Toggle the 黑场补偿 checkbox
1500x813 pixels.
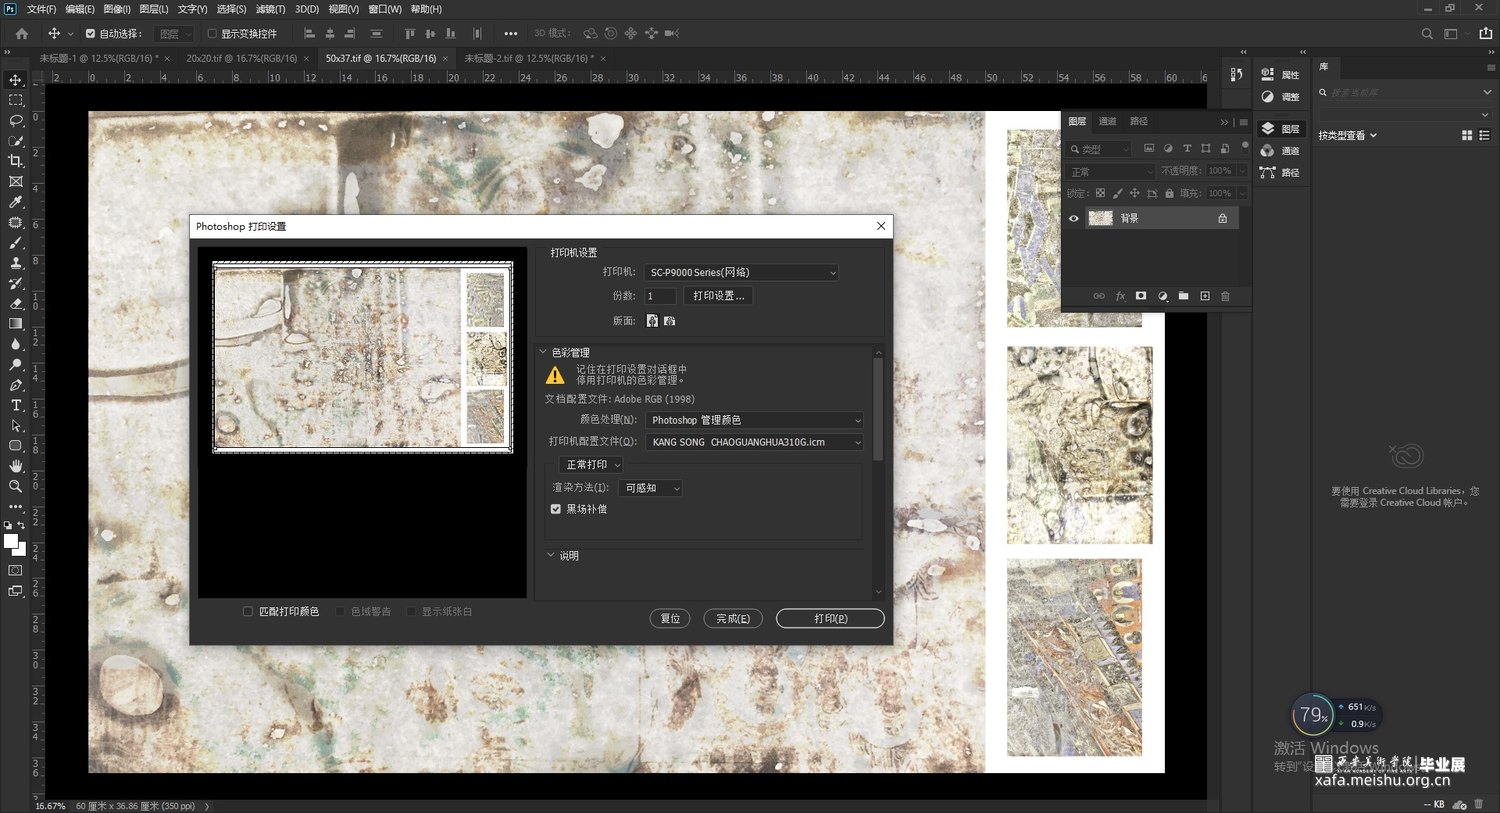pyautogui.click(x=556, y=509)
